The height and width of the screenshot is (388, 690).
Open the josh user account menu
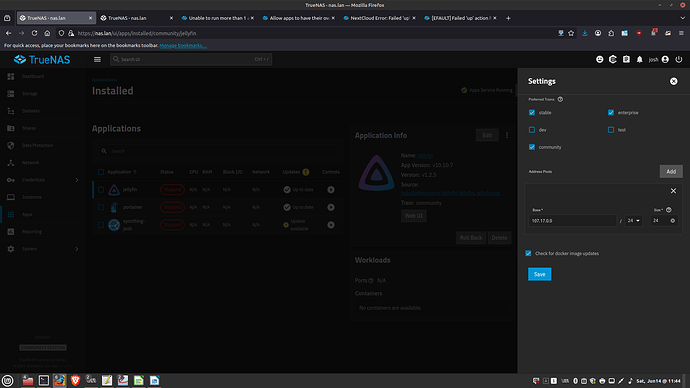[x=659, y=59]
